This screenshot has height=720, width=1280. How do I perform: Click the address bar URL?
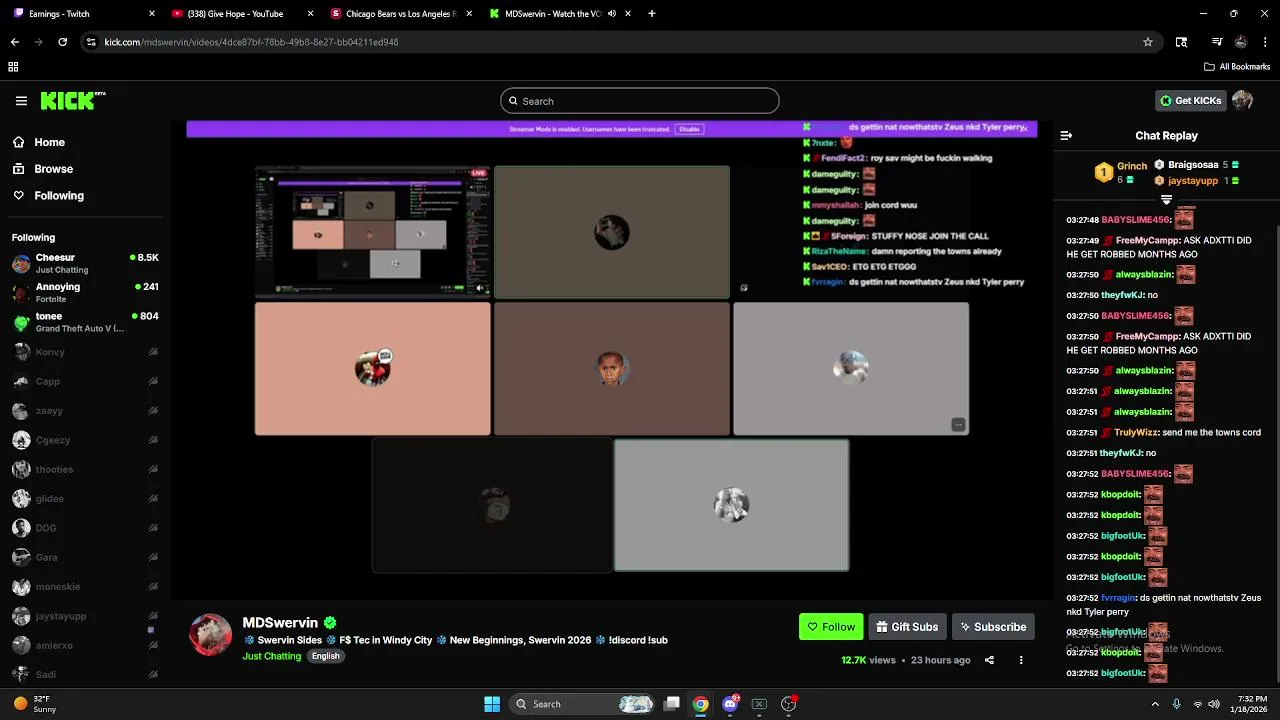251,42
